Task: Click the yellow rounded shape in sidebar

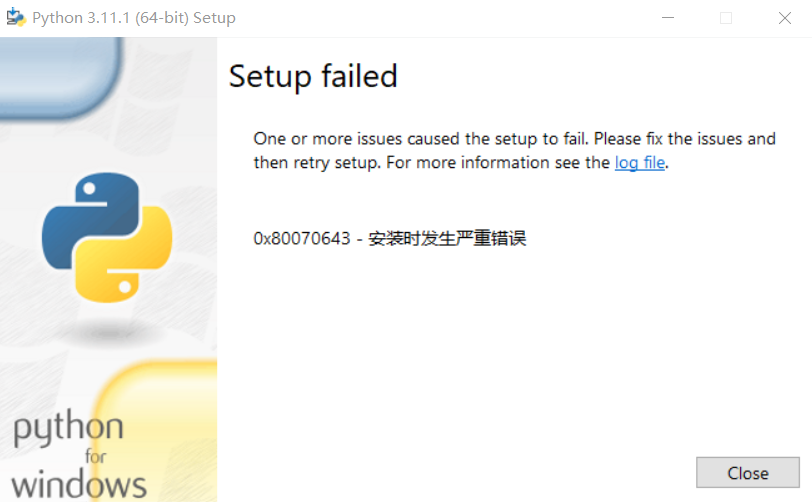Action: point(155,430)
